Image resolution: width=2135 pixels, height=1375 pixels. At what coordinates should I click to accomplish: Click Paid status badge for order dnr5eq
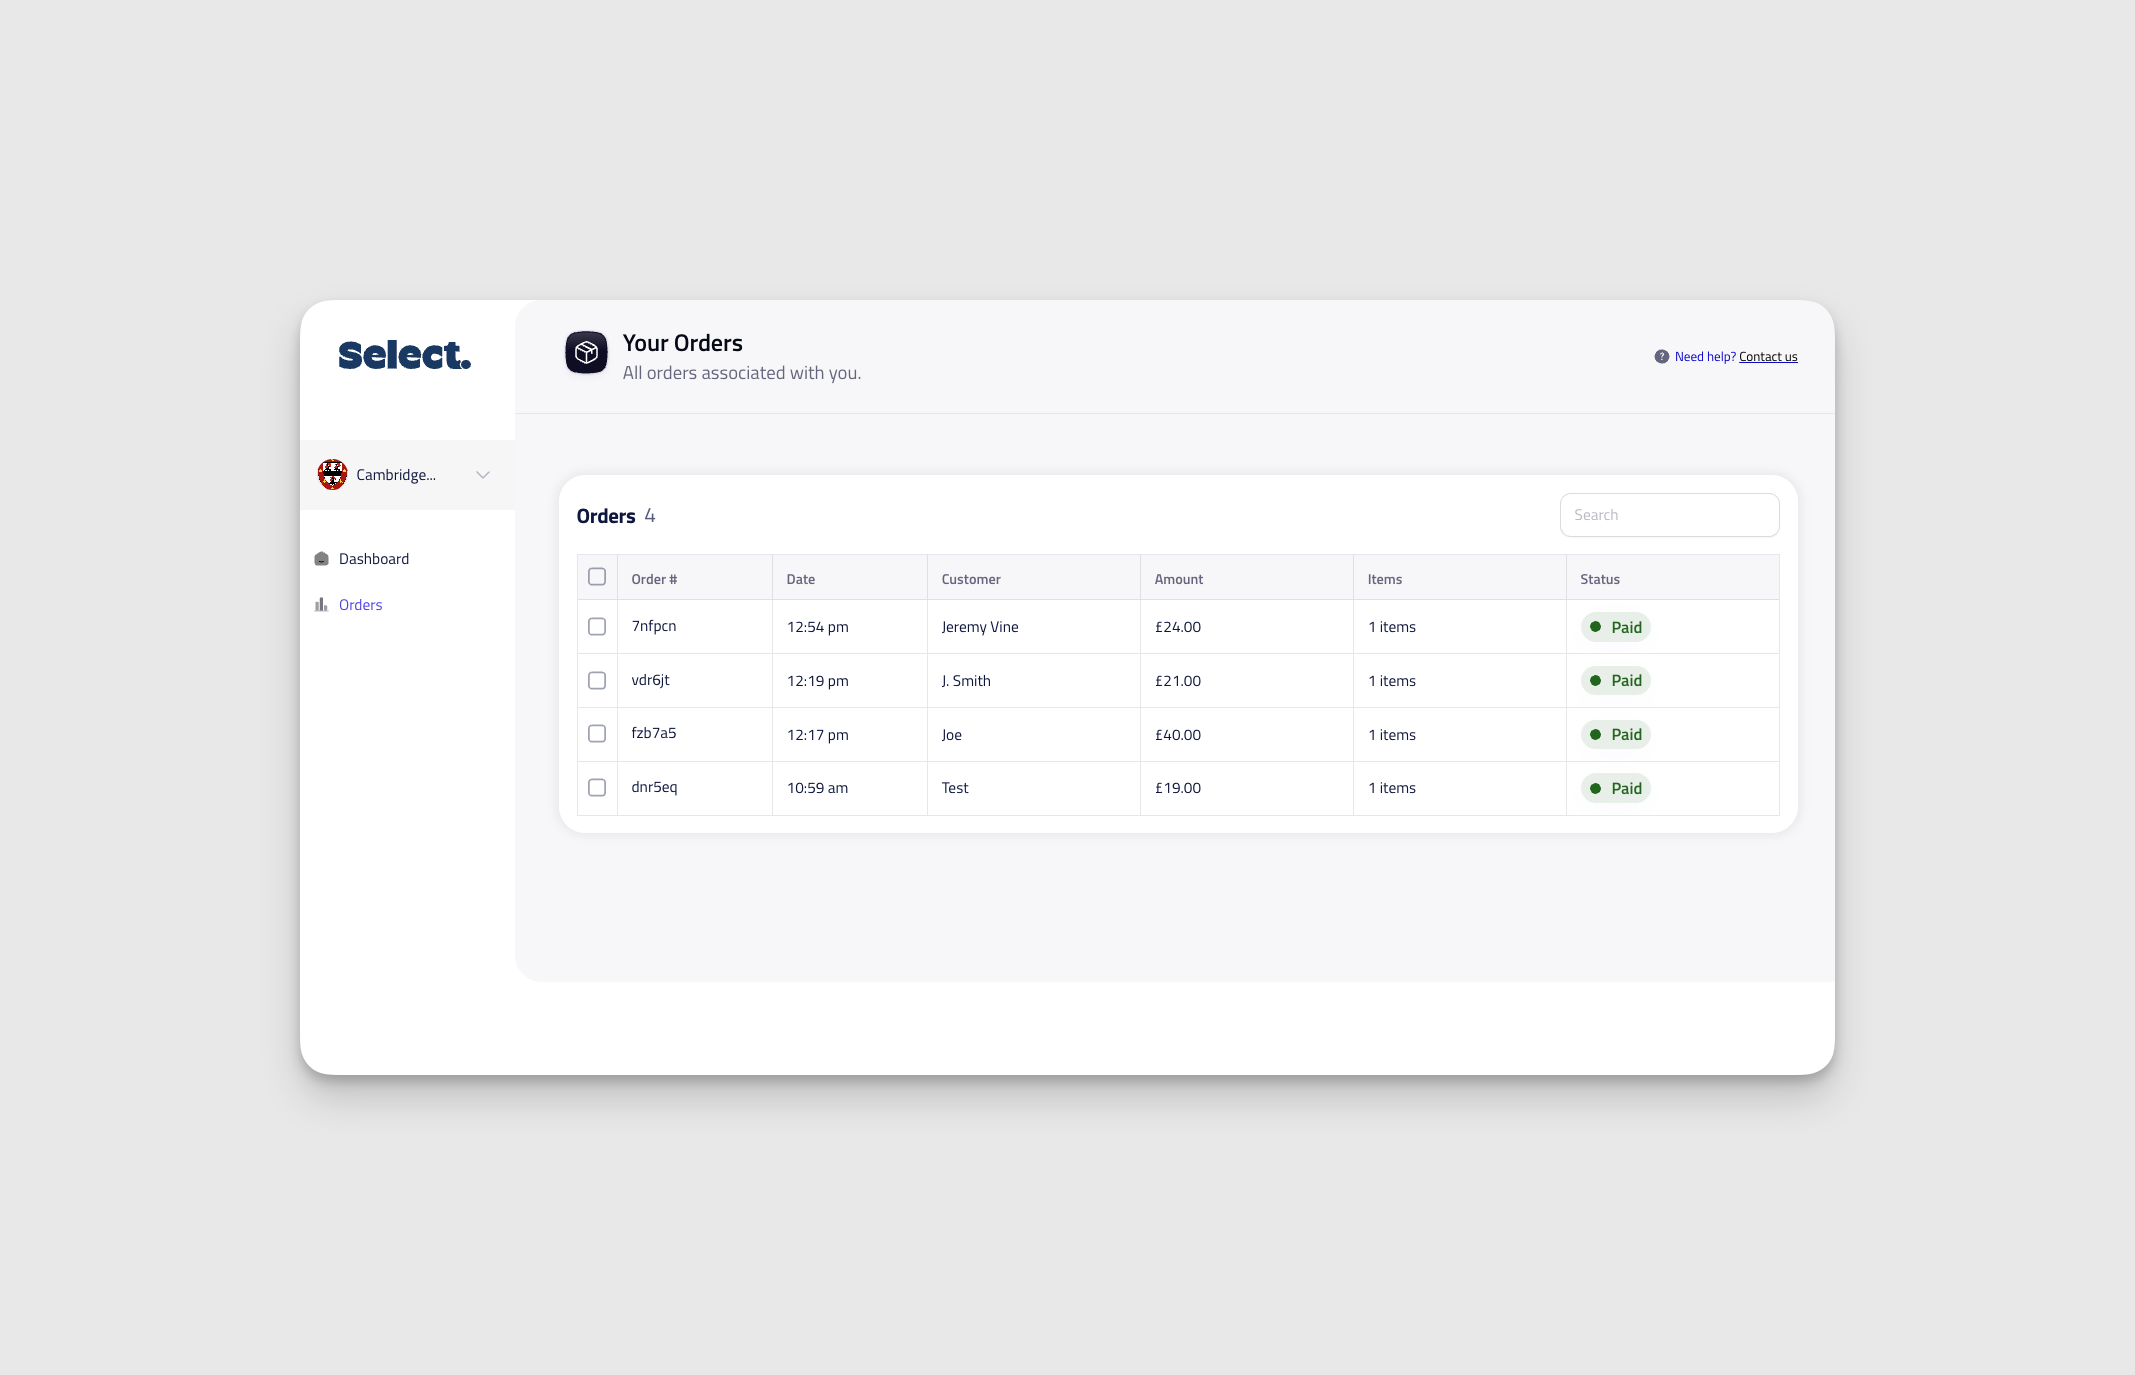(1615, 788)
